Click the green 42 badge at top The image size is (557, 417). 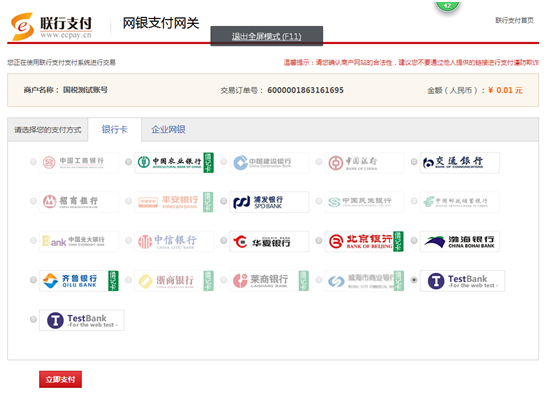tap(447, 6)
